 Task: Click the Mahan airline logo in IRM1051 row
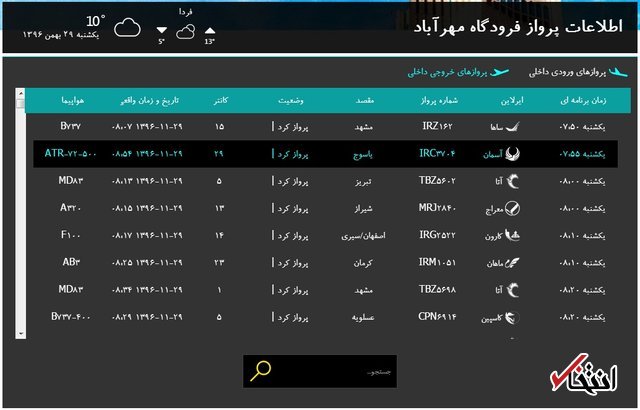pyautogui.click(x=512, y=263)
